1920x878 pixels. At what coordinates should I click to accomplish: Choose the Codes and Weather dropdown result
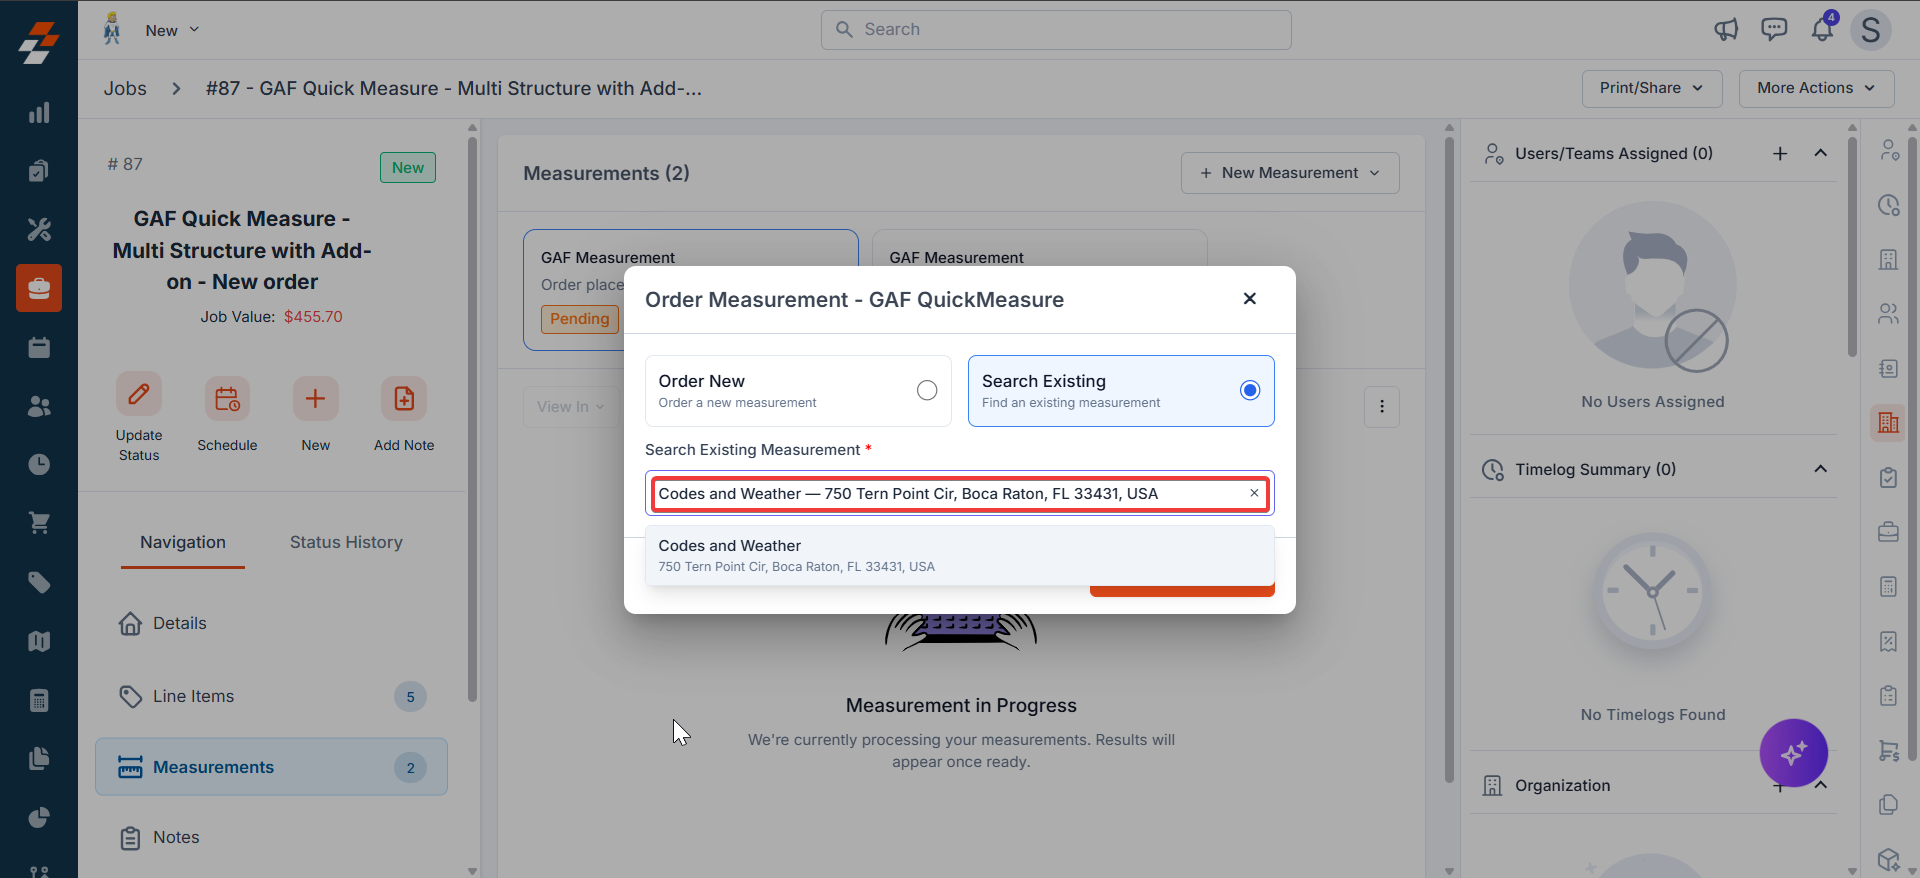[960, 555]
